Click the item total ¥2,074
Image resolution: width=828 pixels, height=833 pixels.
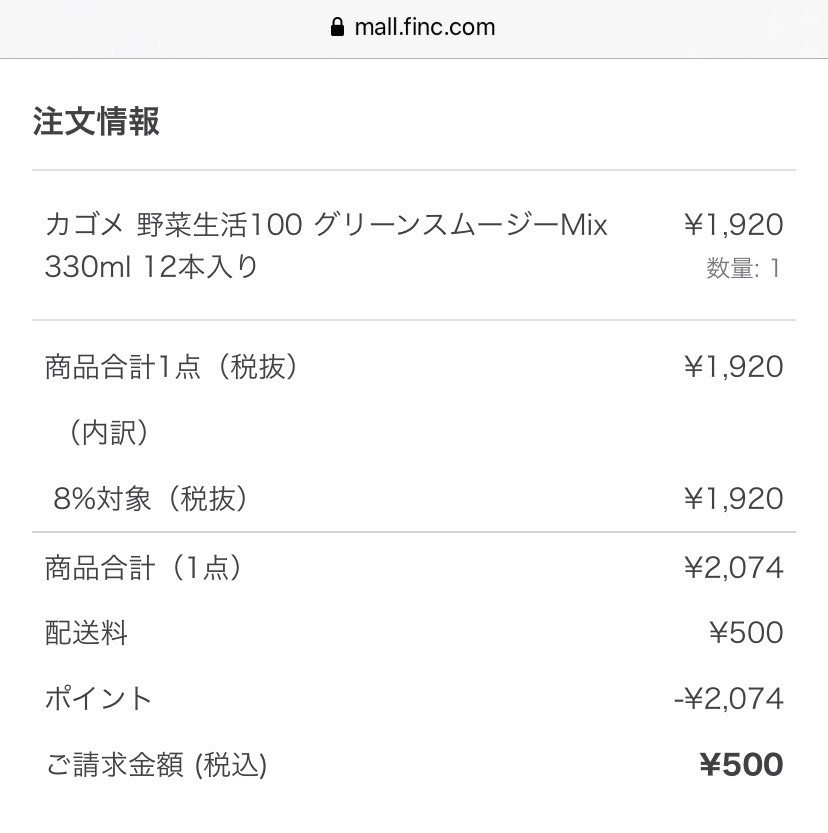[x=734, y=568]
